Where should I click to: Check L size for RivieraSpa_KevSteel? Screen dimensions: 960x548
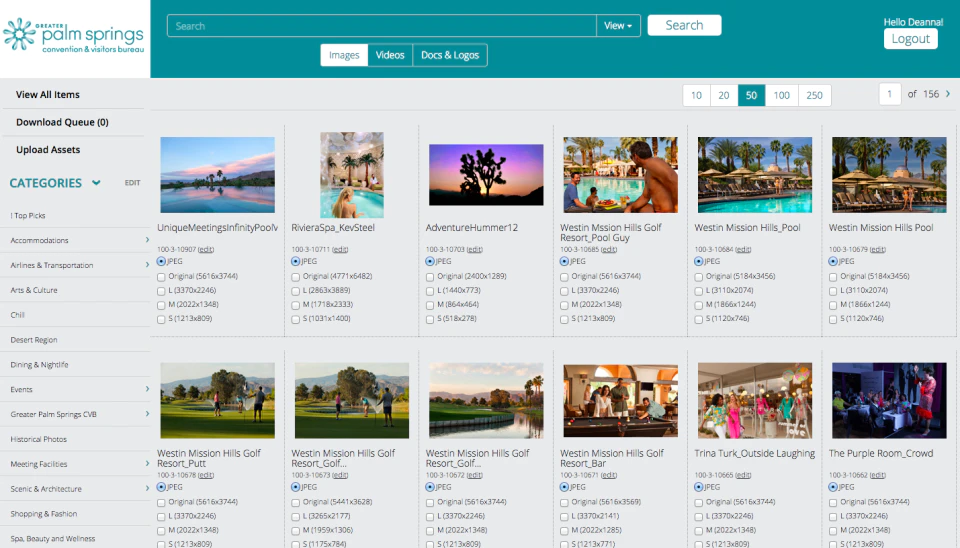[296, 291]
